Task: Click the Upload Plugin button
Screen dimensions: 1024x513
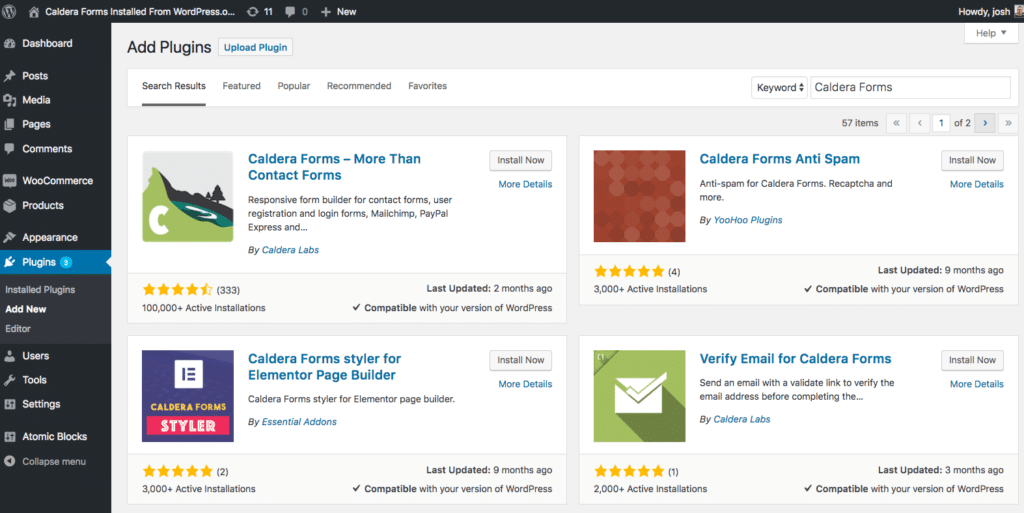Action: click(x=255, y=48)
